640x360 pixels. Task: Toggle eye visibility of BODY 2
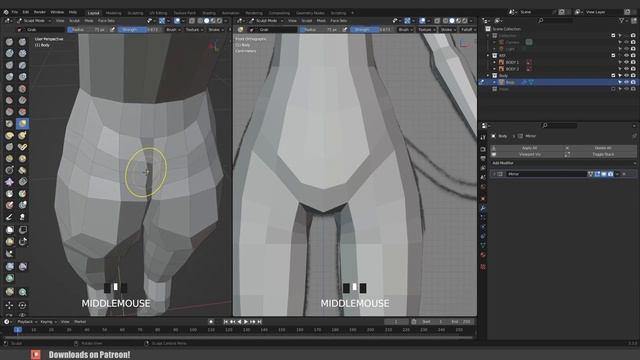point(626,69)
